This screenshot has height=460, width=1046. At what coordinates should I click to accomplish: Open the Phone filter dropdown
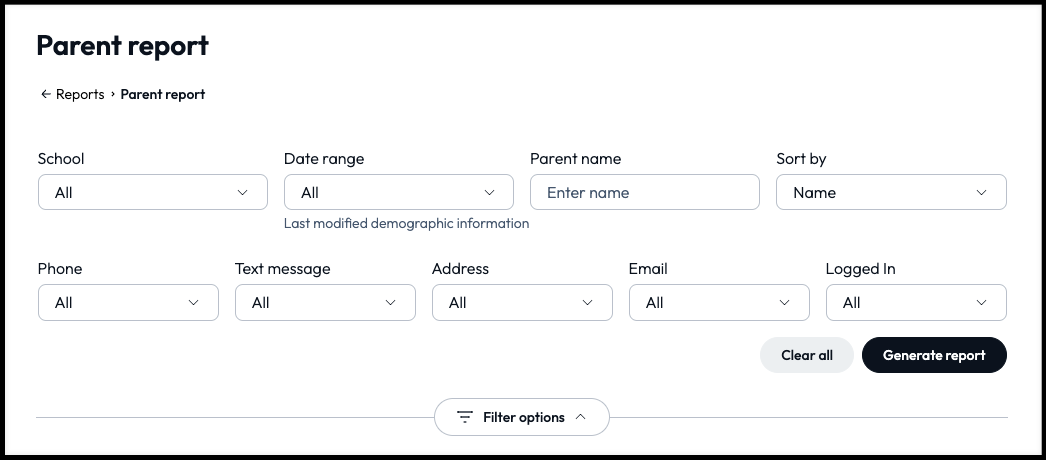127,302
